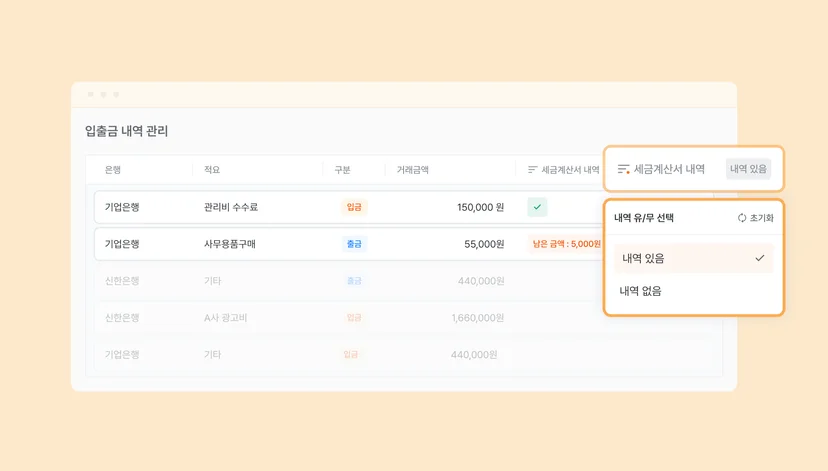This screenshot has width=828, height=471.
Task: Reset filter with 초기화 button
Action: 755,218
